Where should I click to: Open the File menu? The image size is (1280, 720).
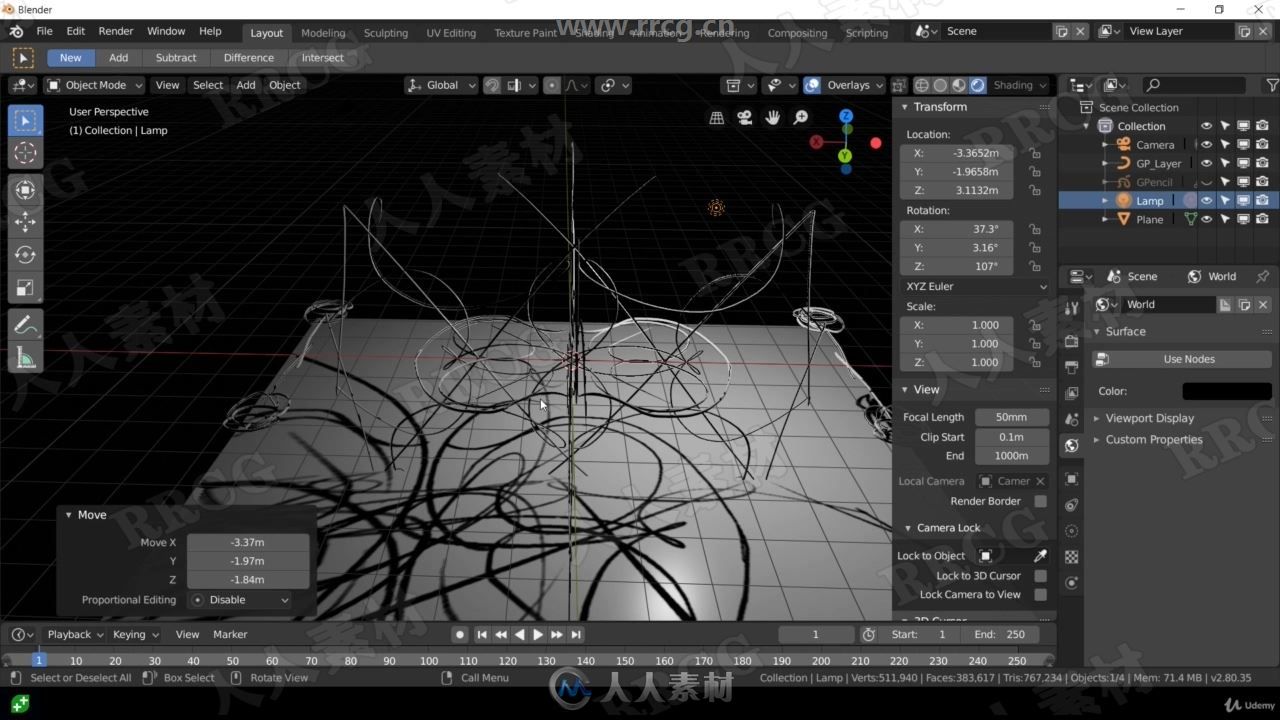coord(45,31)
